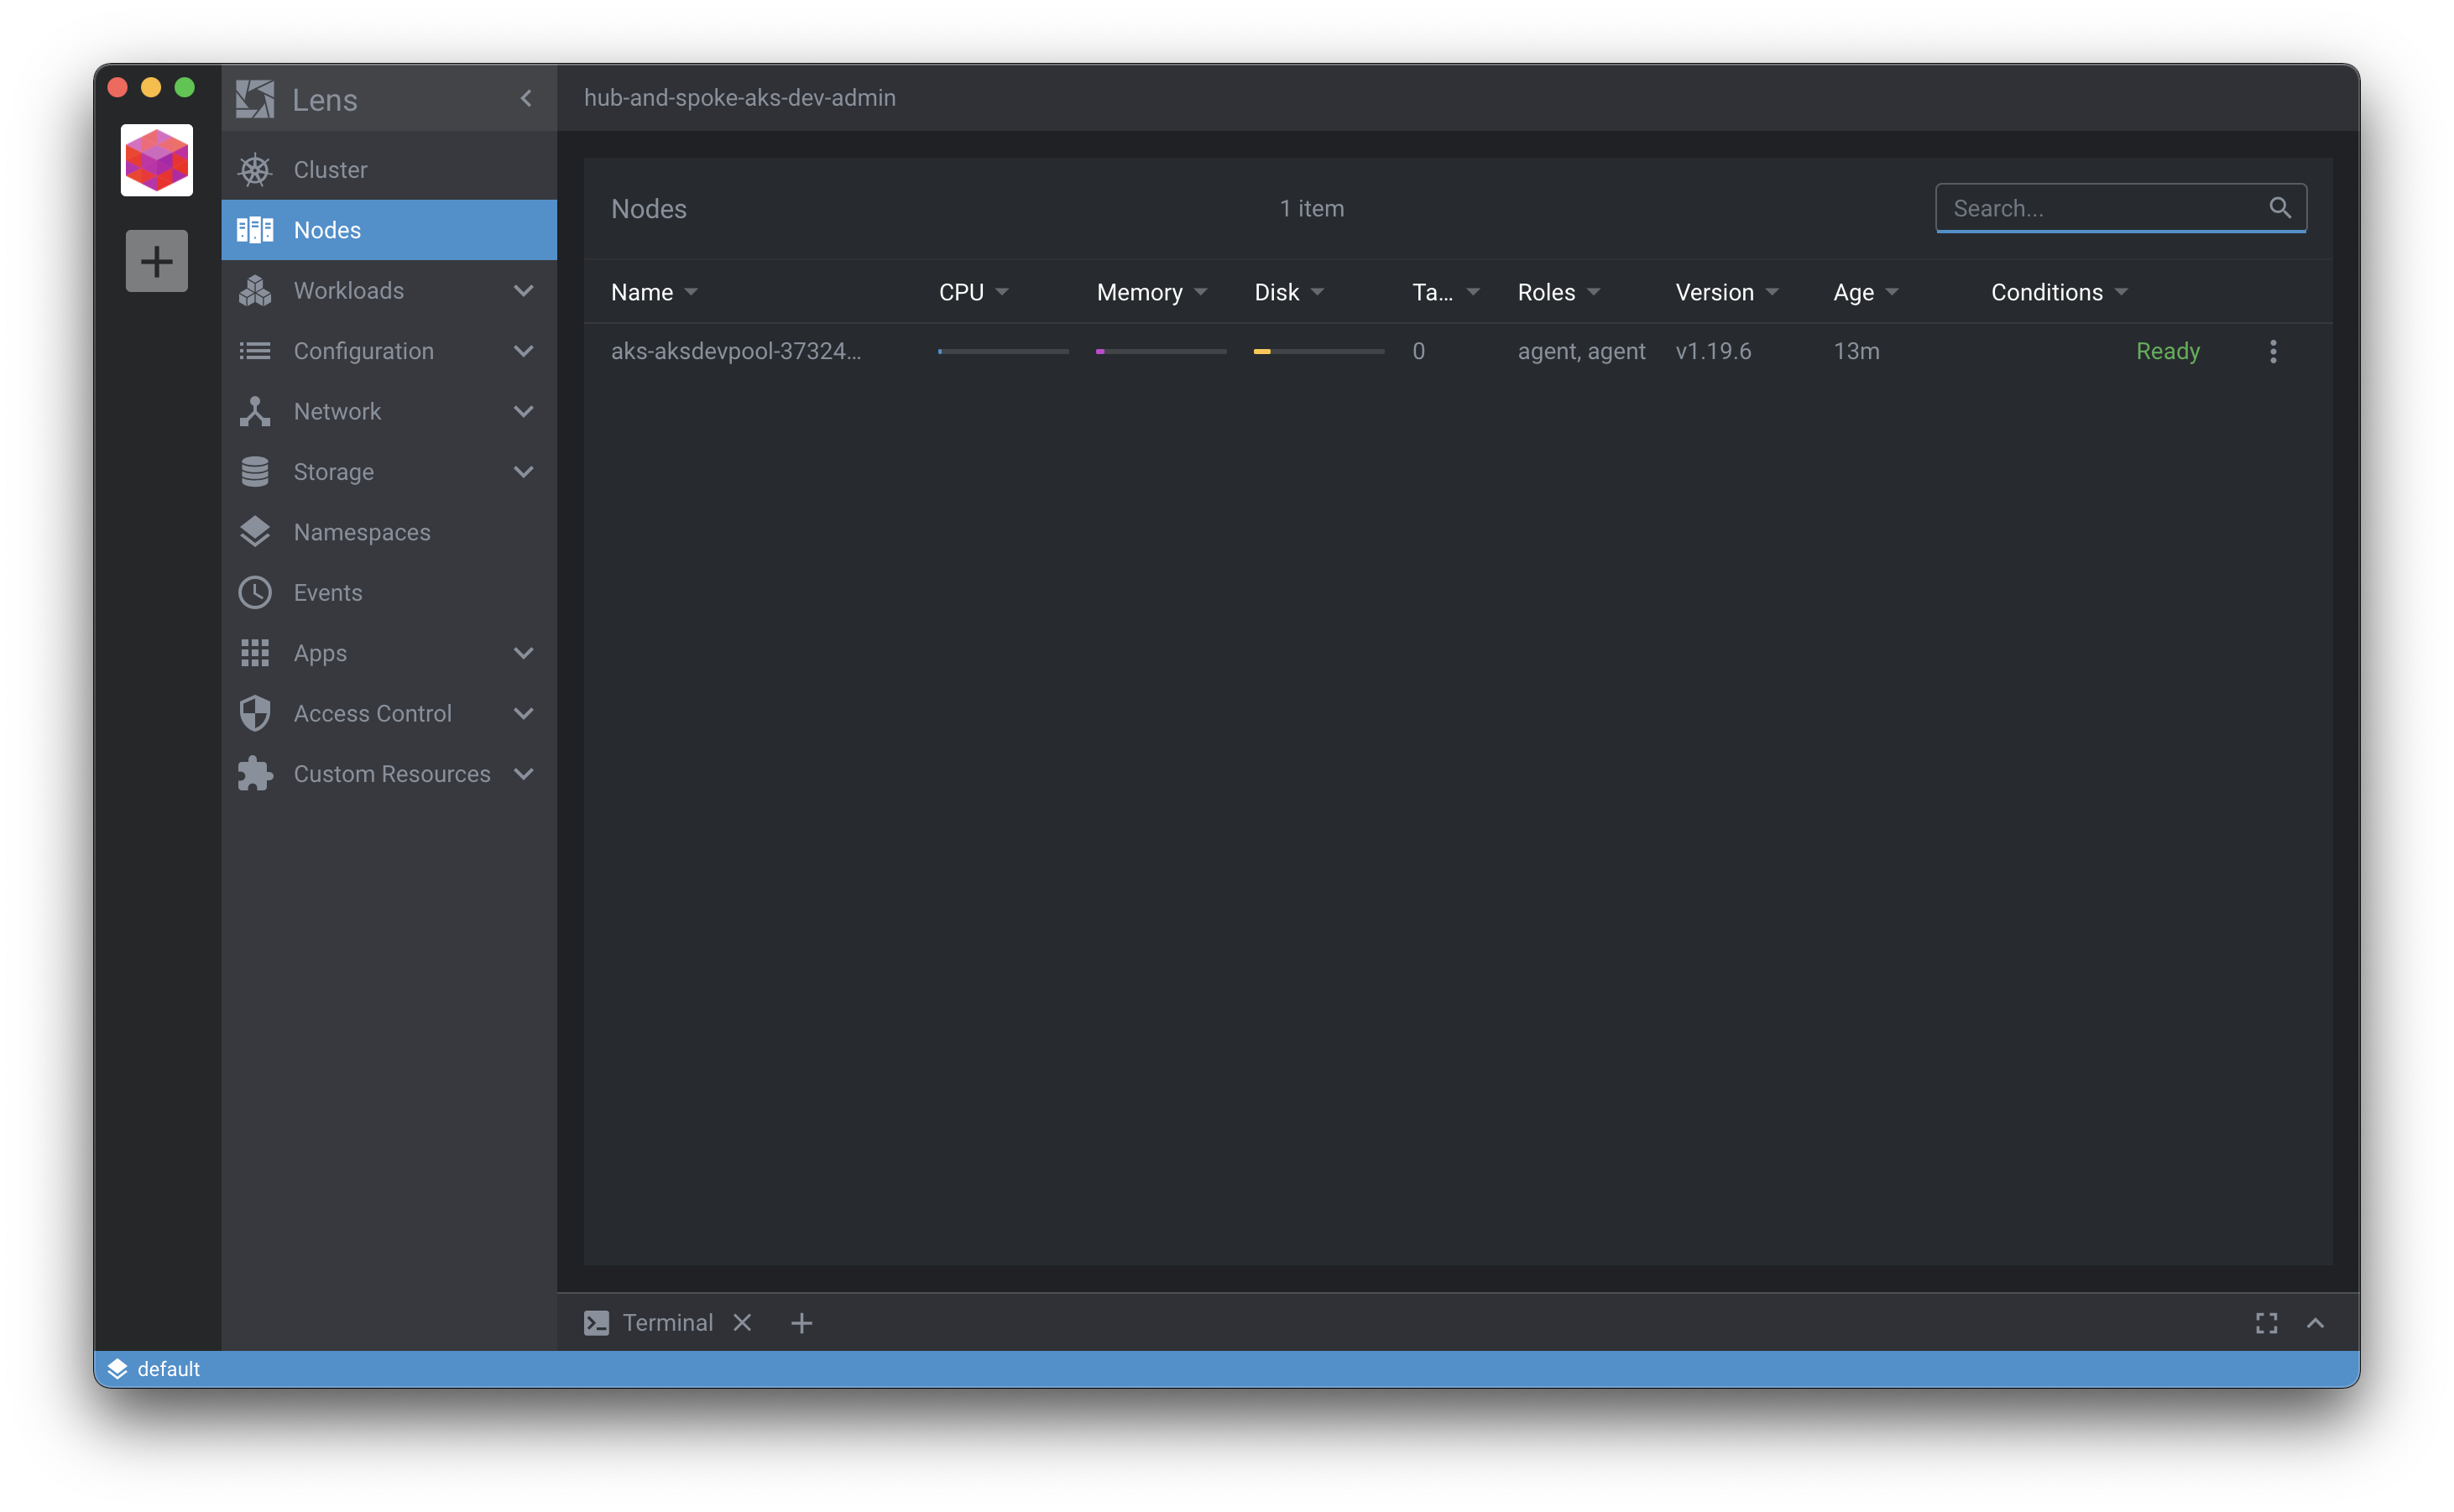The height and width of the screenshot is (1512, 2454).
Task: Click the Workloads icon in sidebar
Action: (x=254, y=289)
